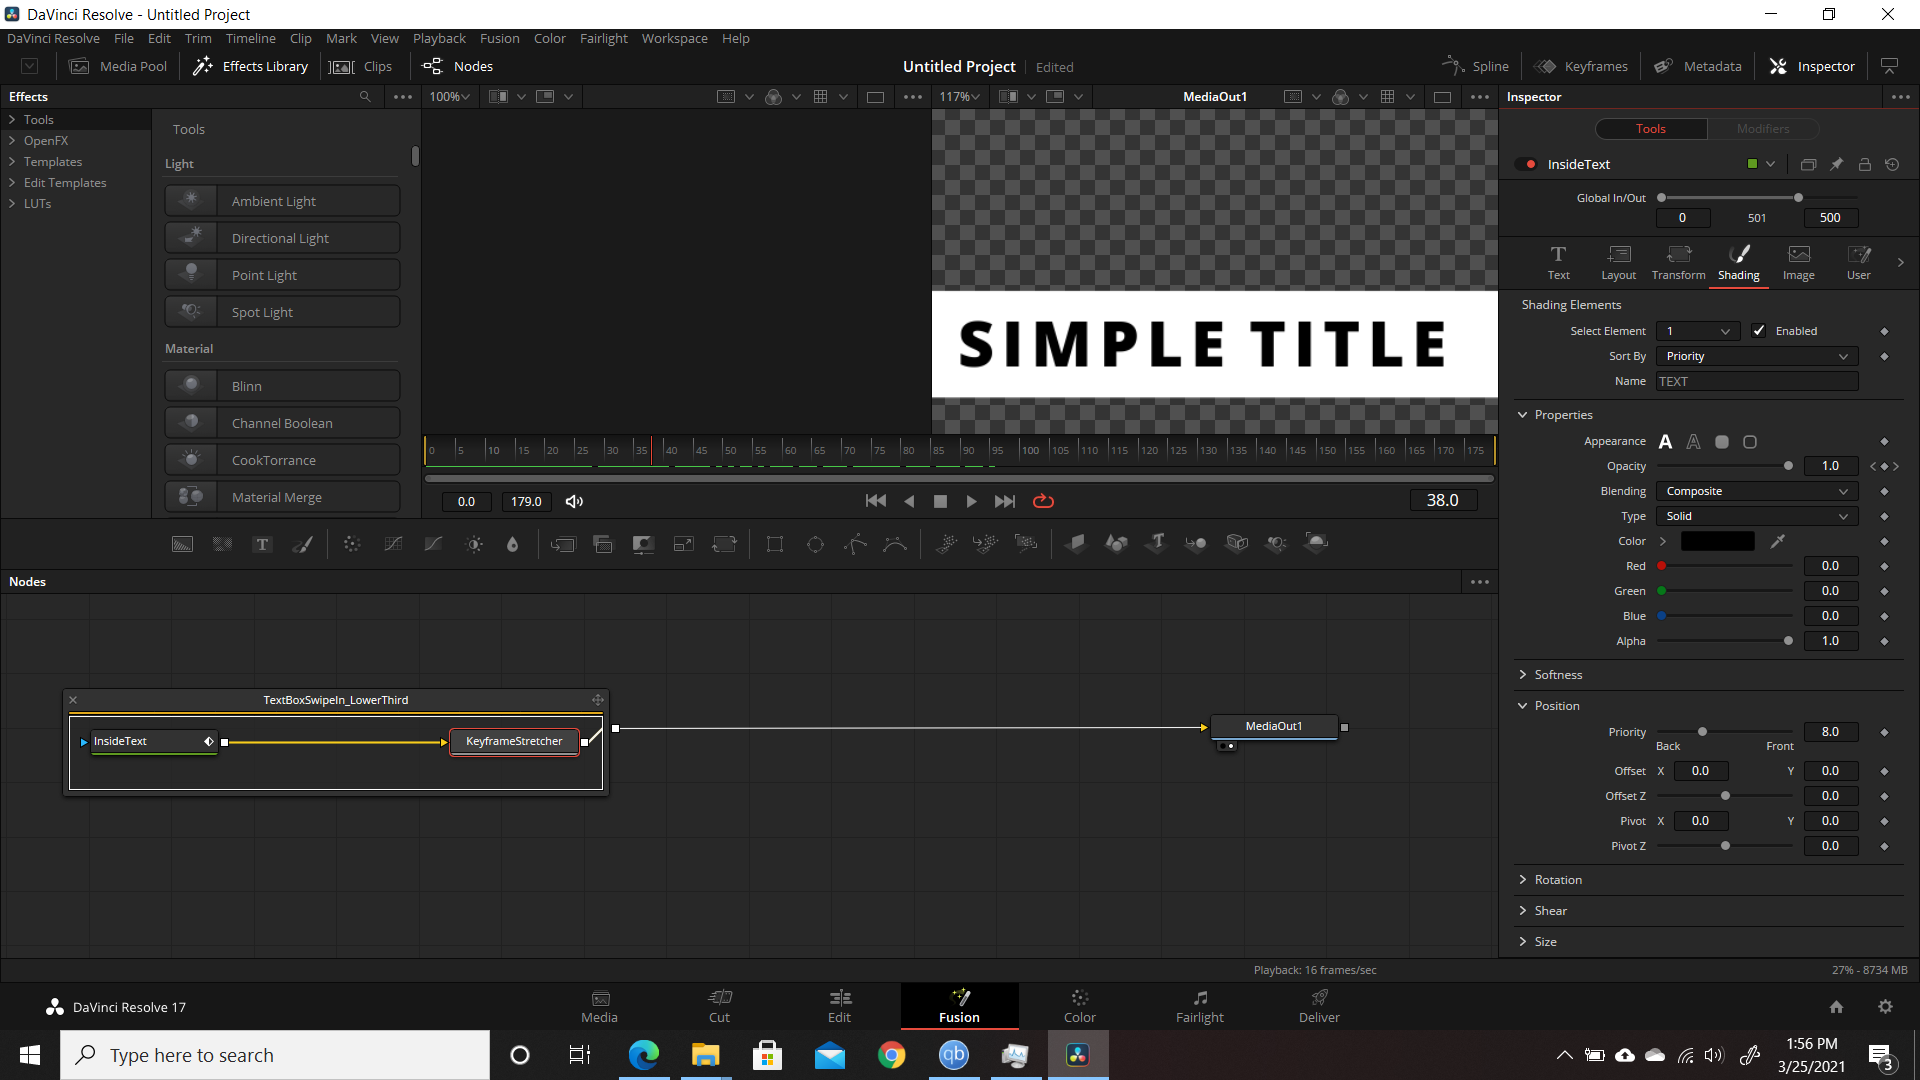This screenshot has height=1080, width=1920.
Task: Add Blur droplet tool from toolbar
Action: click(512, 544)
